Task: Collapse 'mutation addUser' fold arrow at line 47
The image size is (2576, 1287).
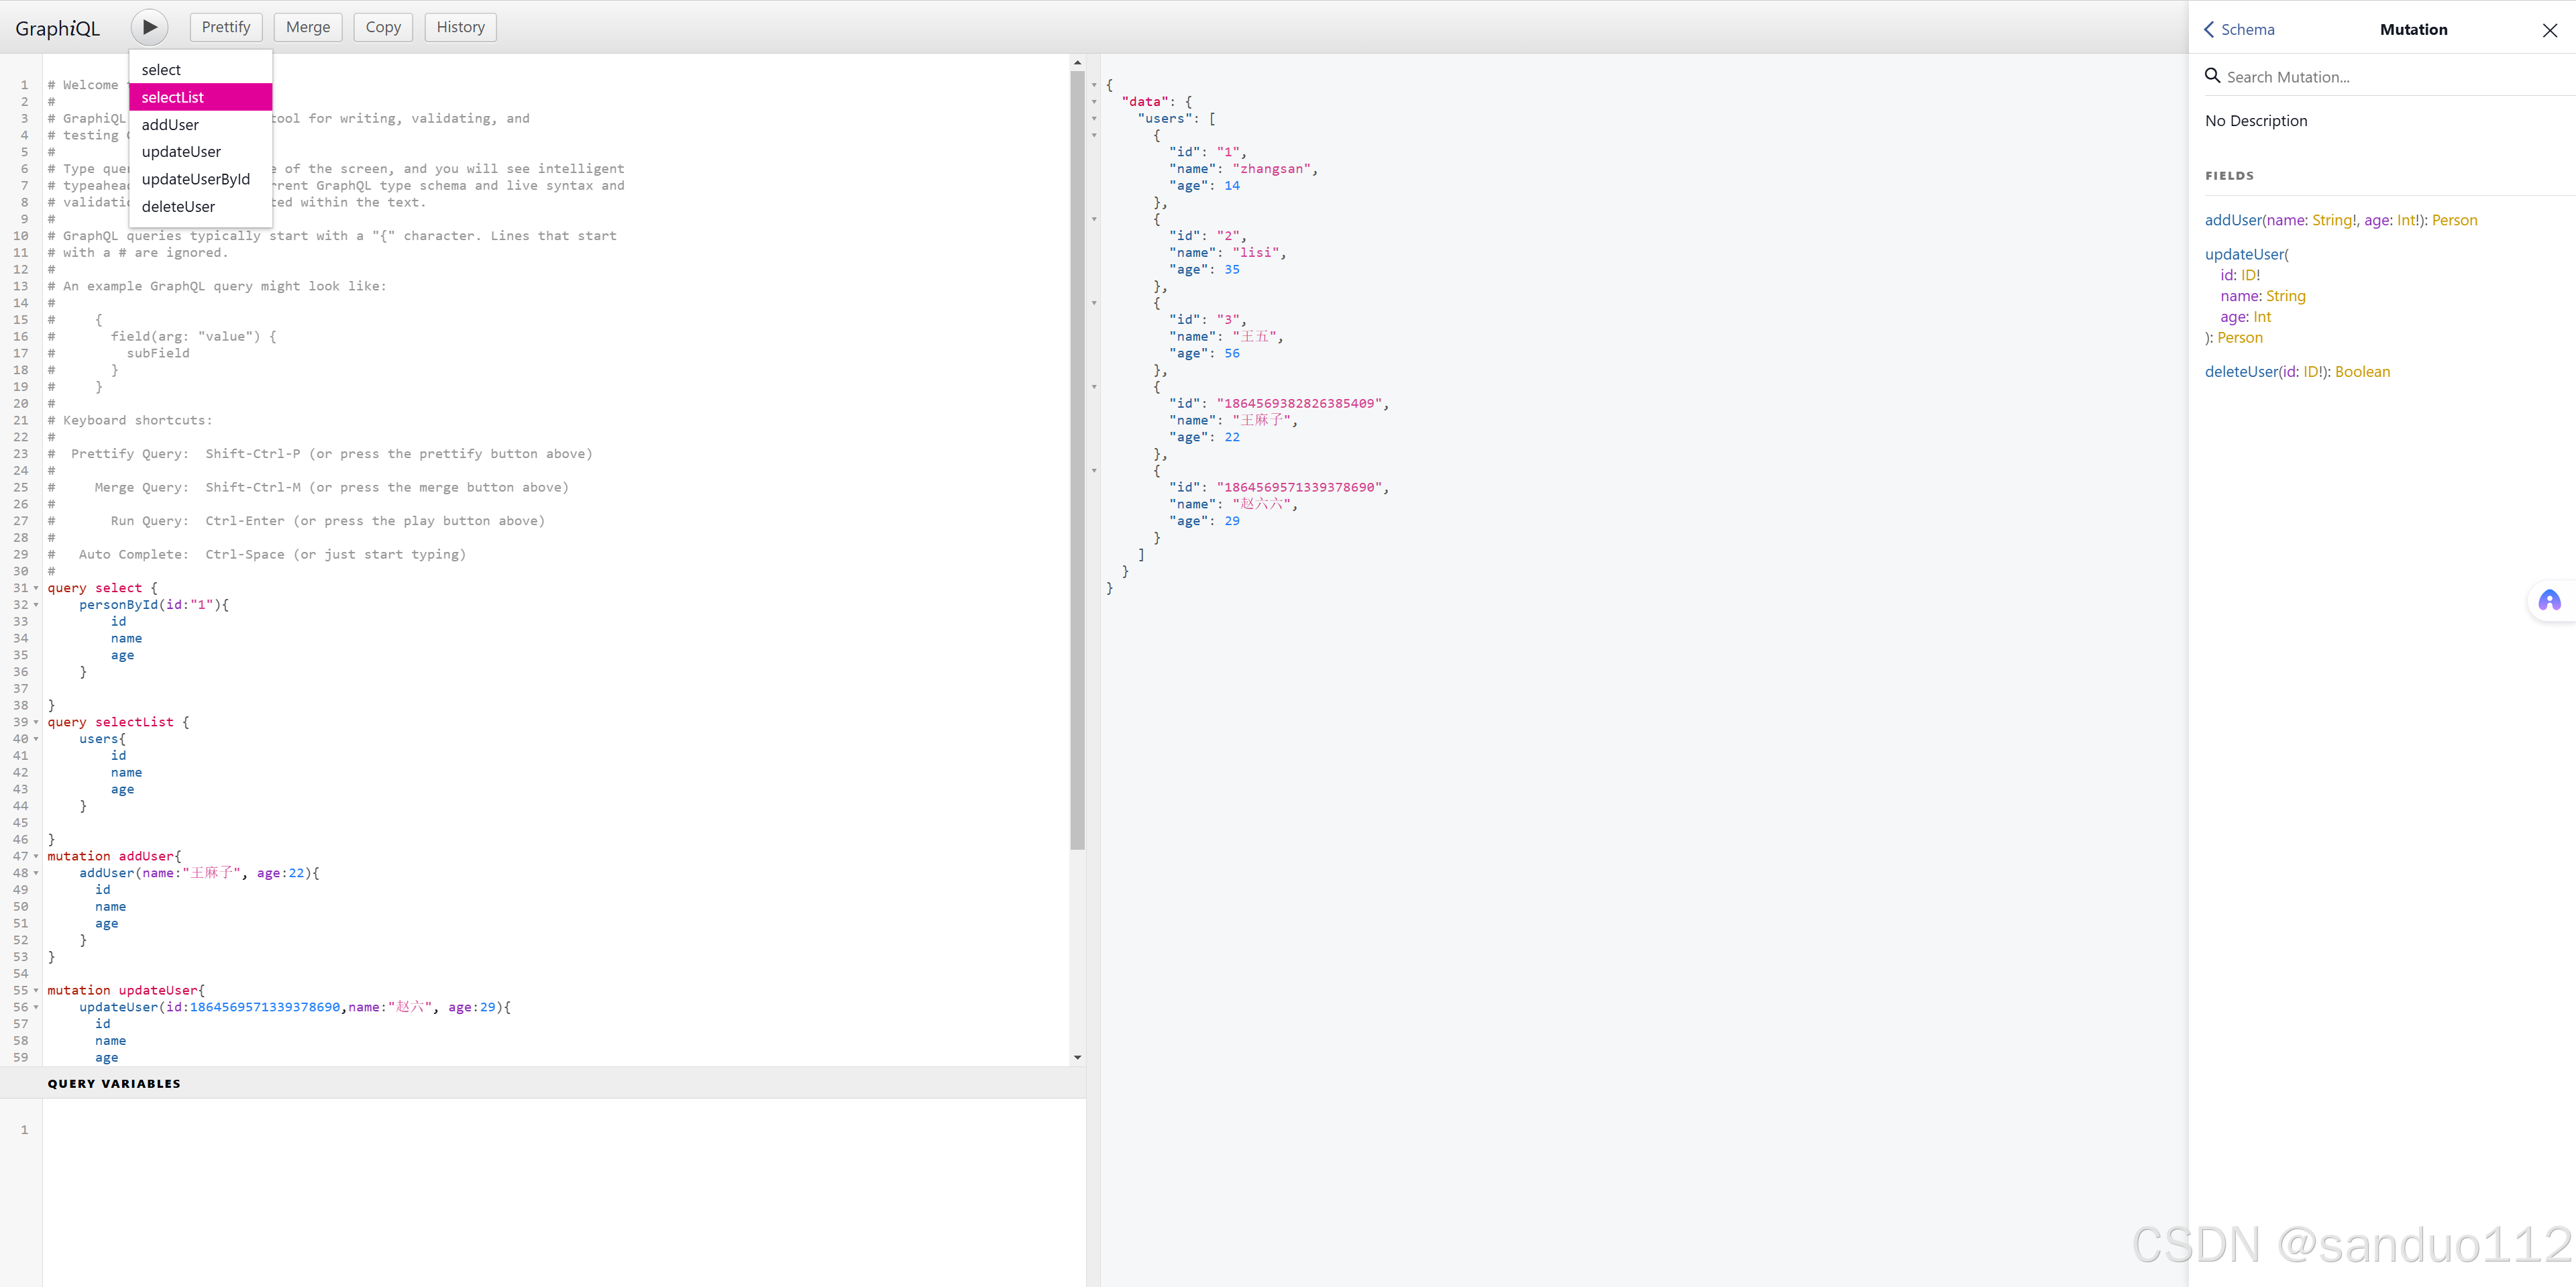Action: point(36,856)
